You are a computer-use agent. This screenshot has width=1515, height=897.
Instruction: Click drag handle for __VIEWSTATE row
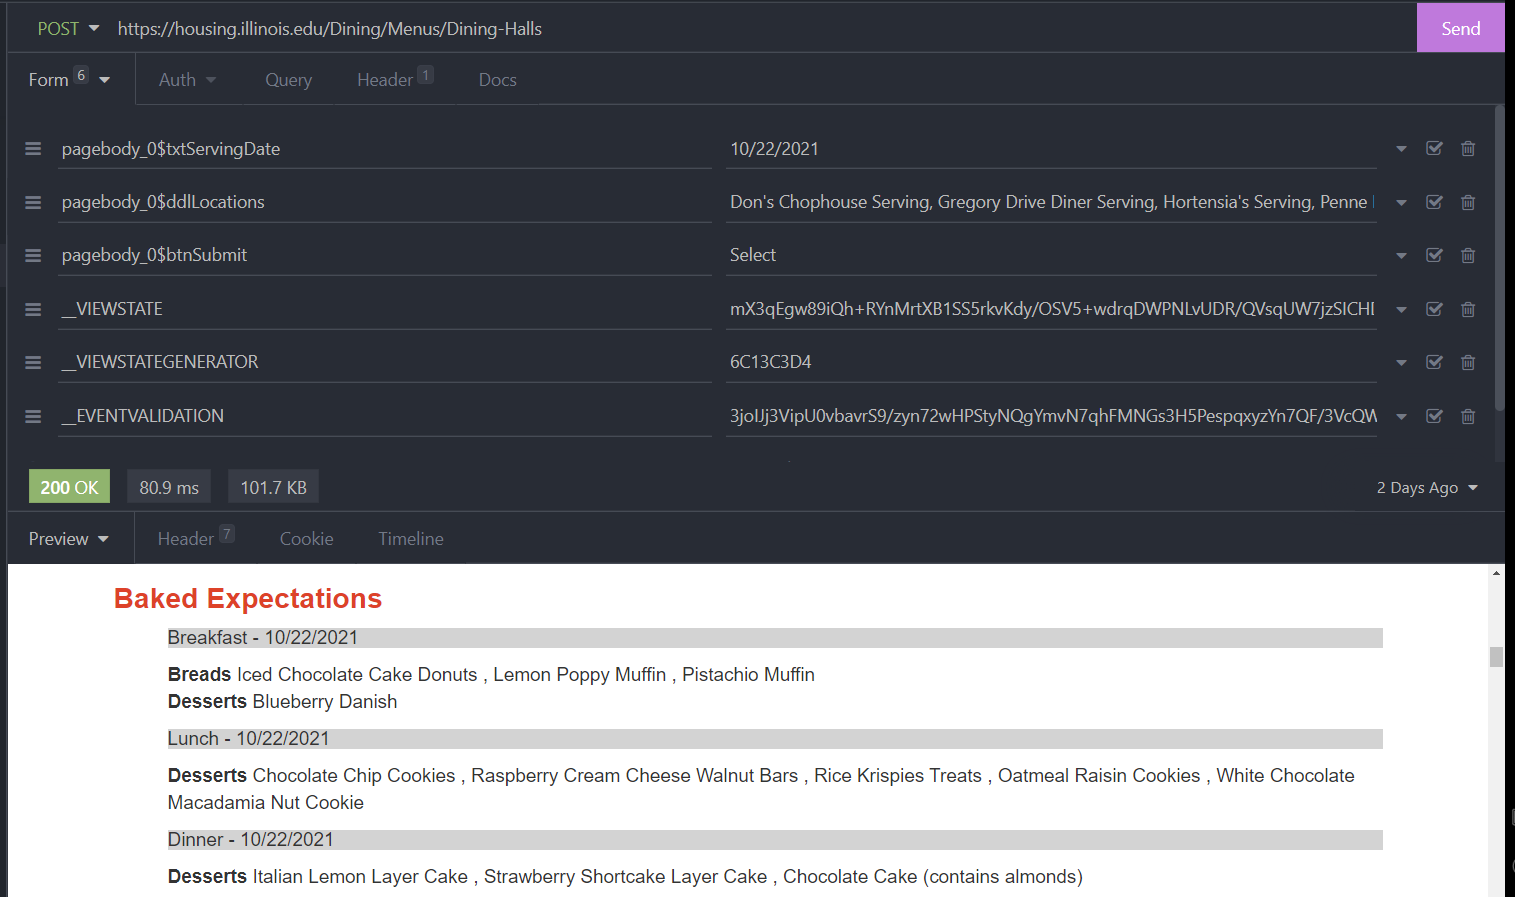click(33, 309)
